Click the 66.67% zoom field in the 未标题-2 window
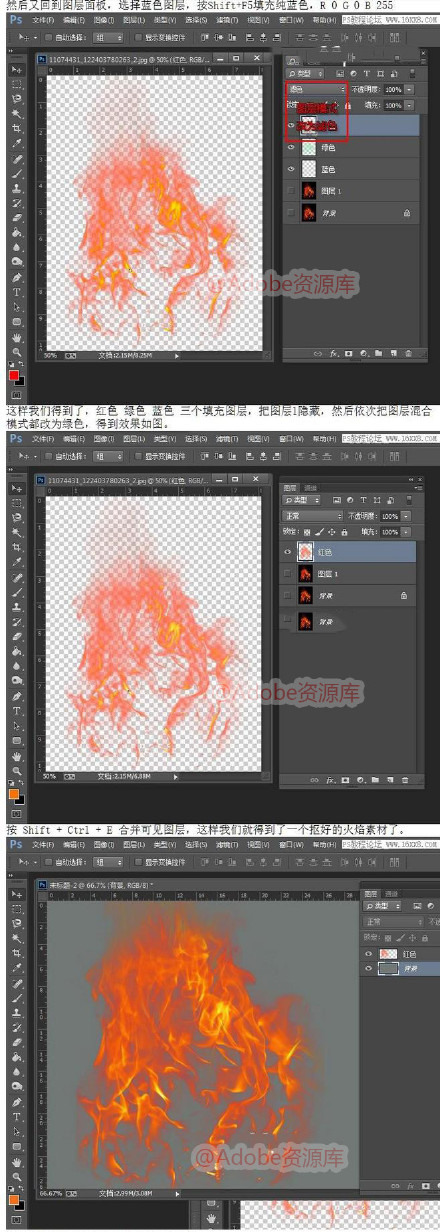This screenshot has height=1232, width=440. [x=52, y=1193]
